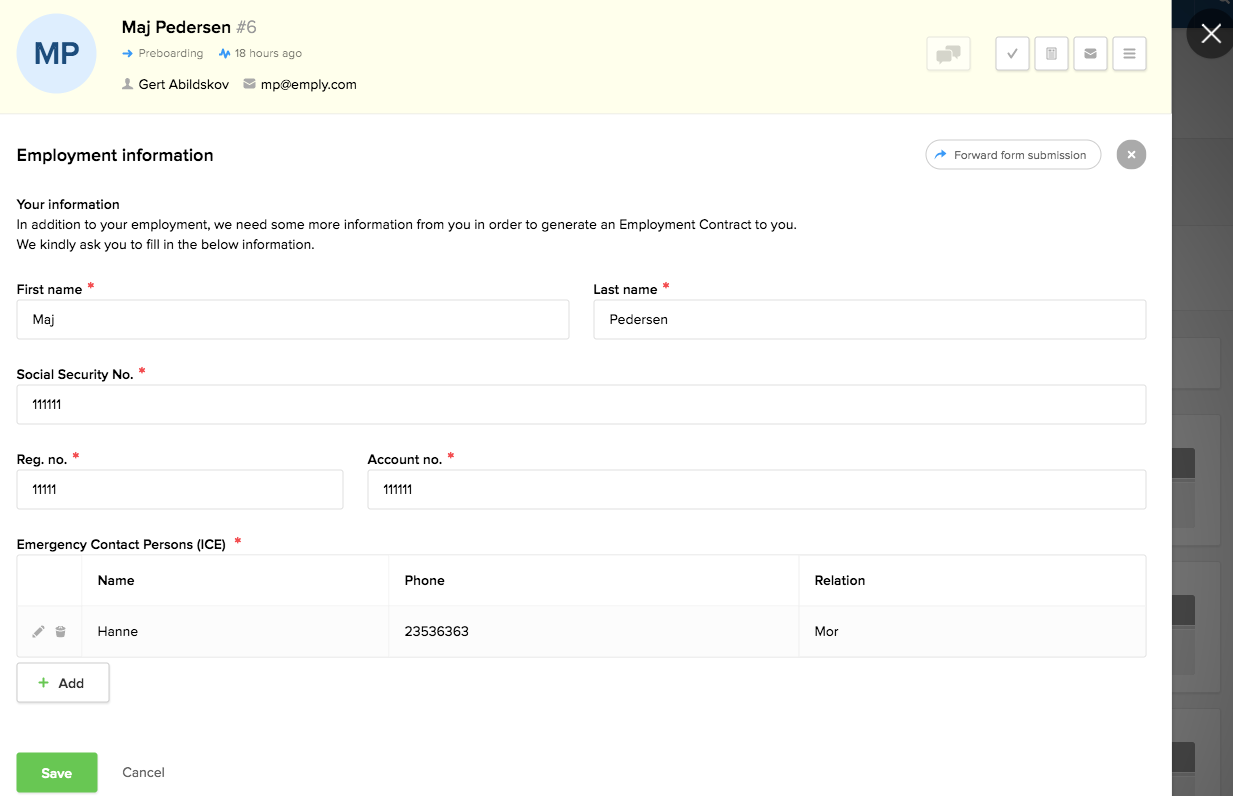Focus the Last name text field

868,320
